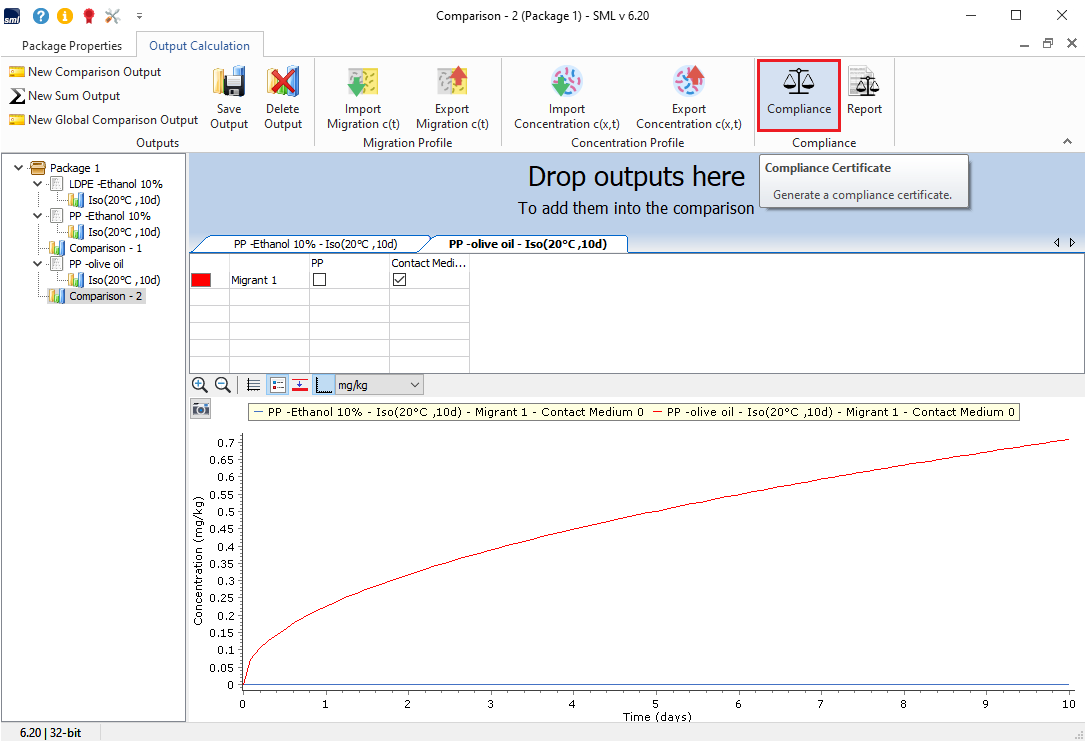Open the blue question mark help icon
The height and width of the screenshot is (742, 1086).
41,16
